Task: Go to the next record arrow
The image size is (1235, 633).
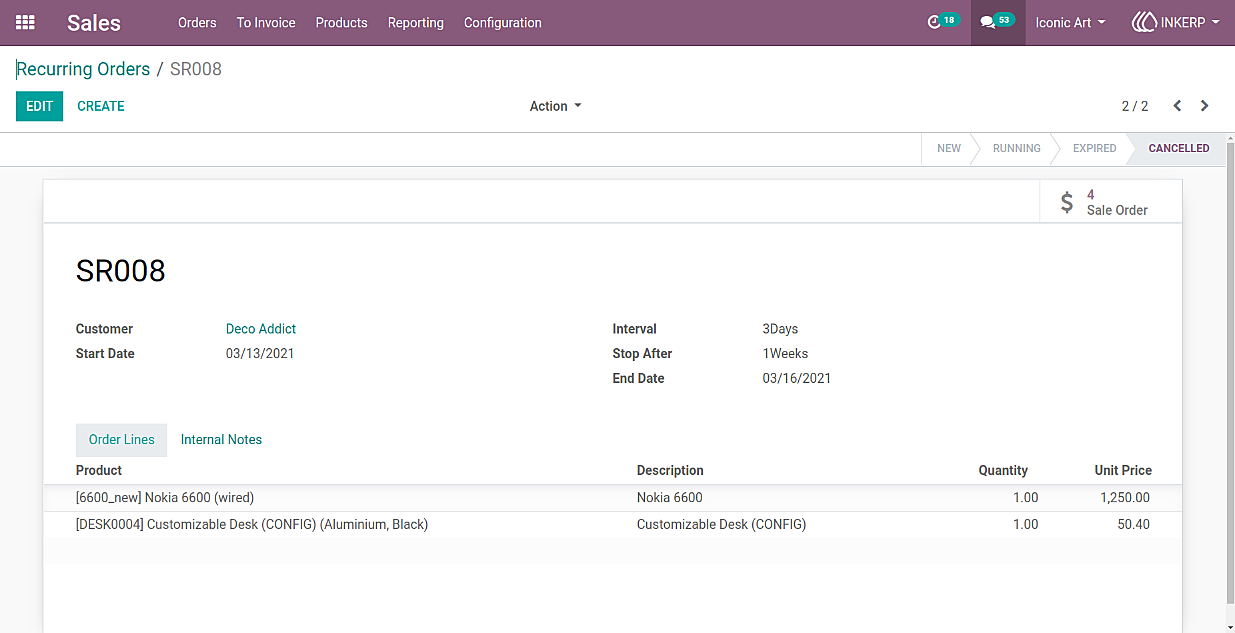Action: pos(1205,106)
